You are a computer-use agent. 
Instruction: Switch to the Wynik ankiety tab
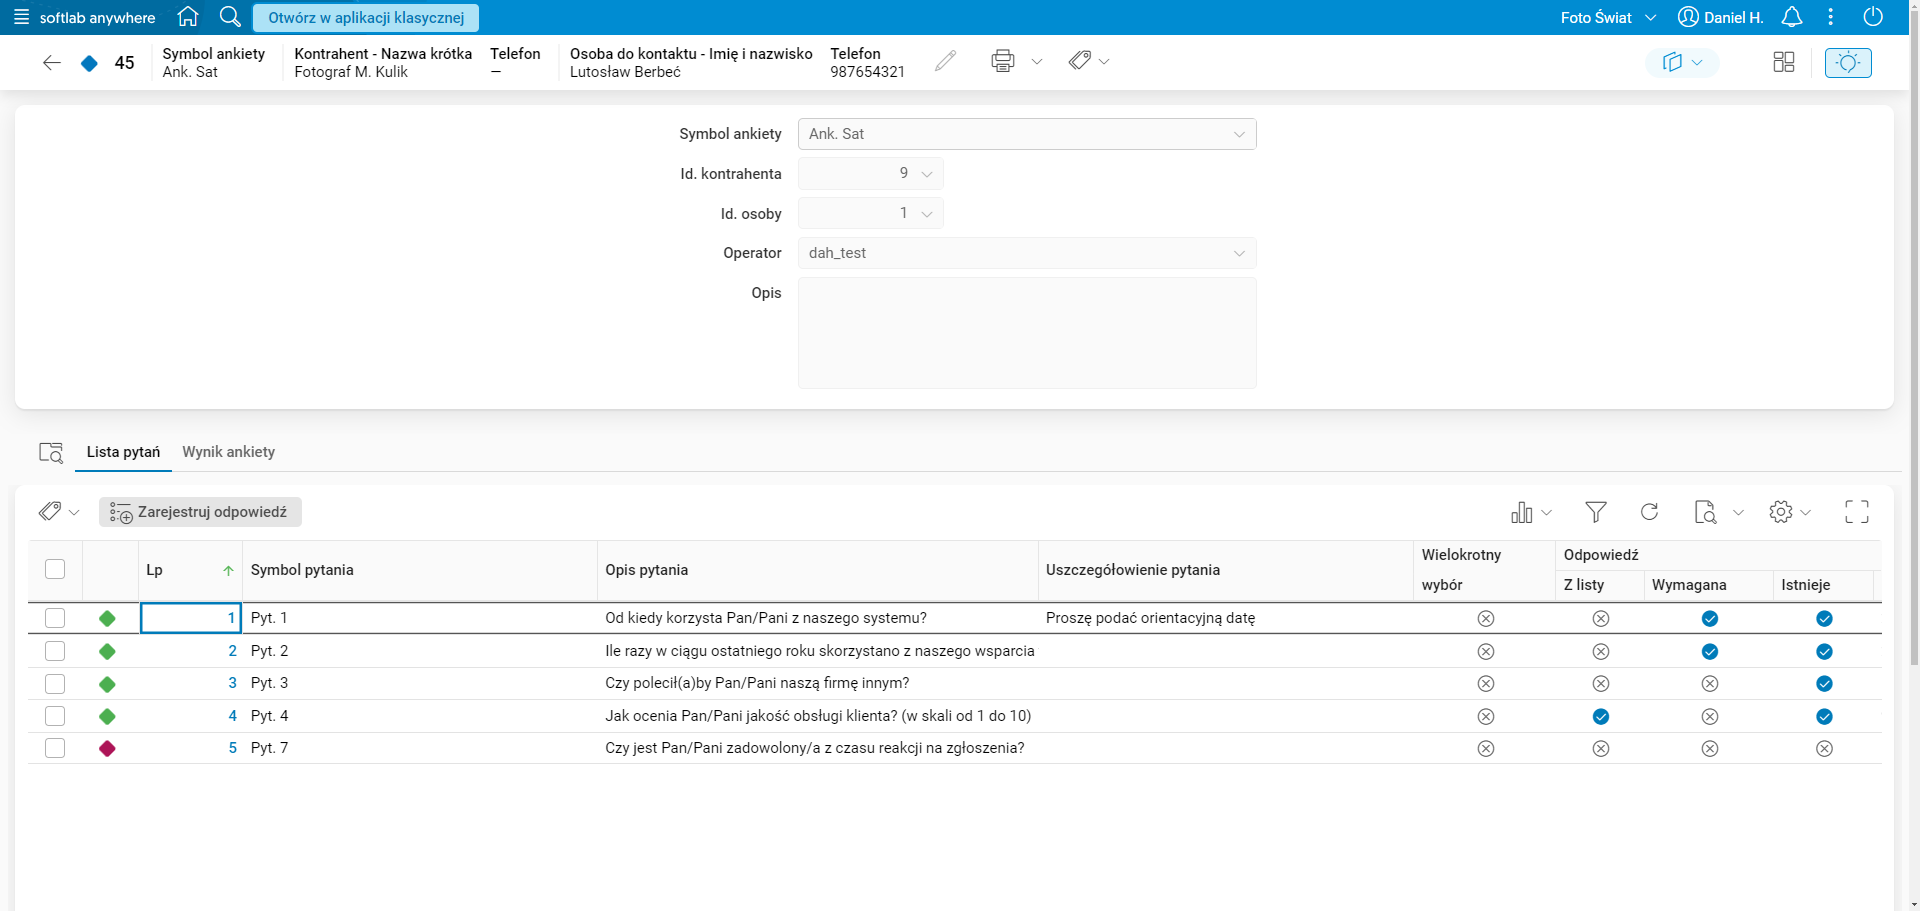point(229,452)
